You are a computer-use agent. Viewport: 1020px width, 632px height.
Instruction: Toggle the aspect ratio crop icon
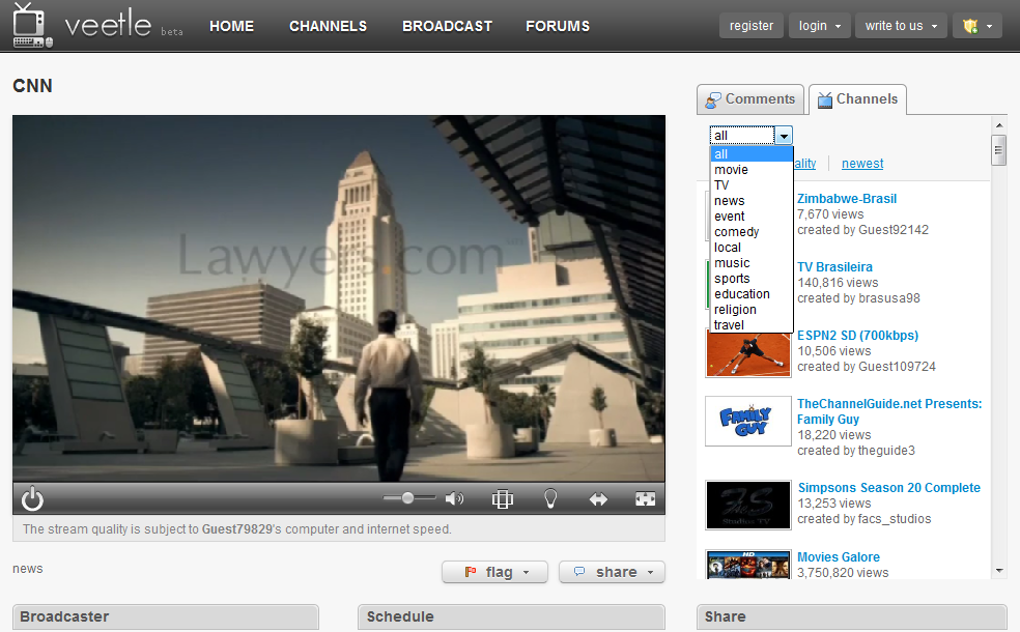click(502, 499)
